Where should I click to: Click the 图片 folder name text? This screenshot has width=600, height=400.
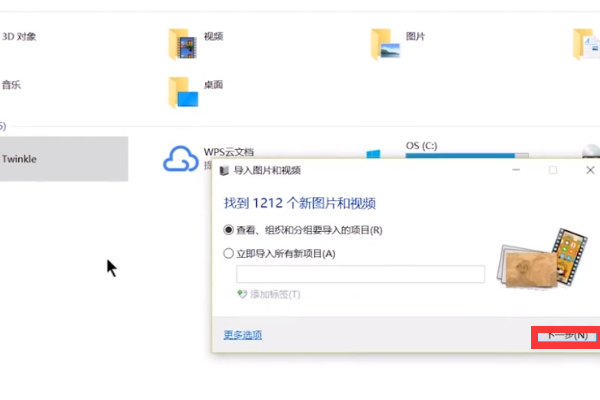[416, 36]
